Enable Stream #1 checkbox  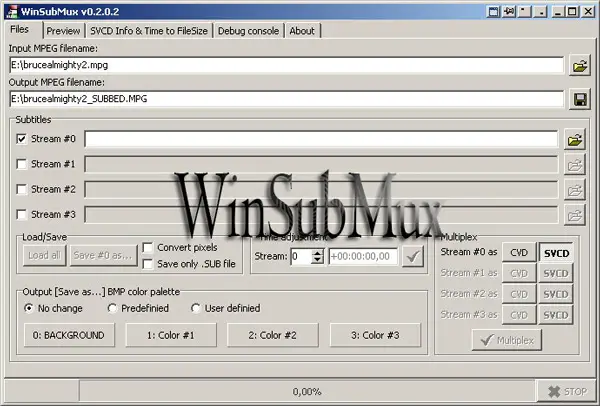tap(22, 164)
